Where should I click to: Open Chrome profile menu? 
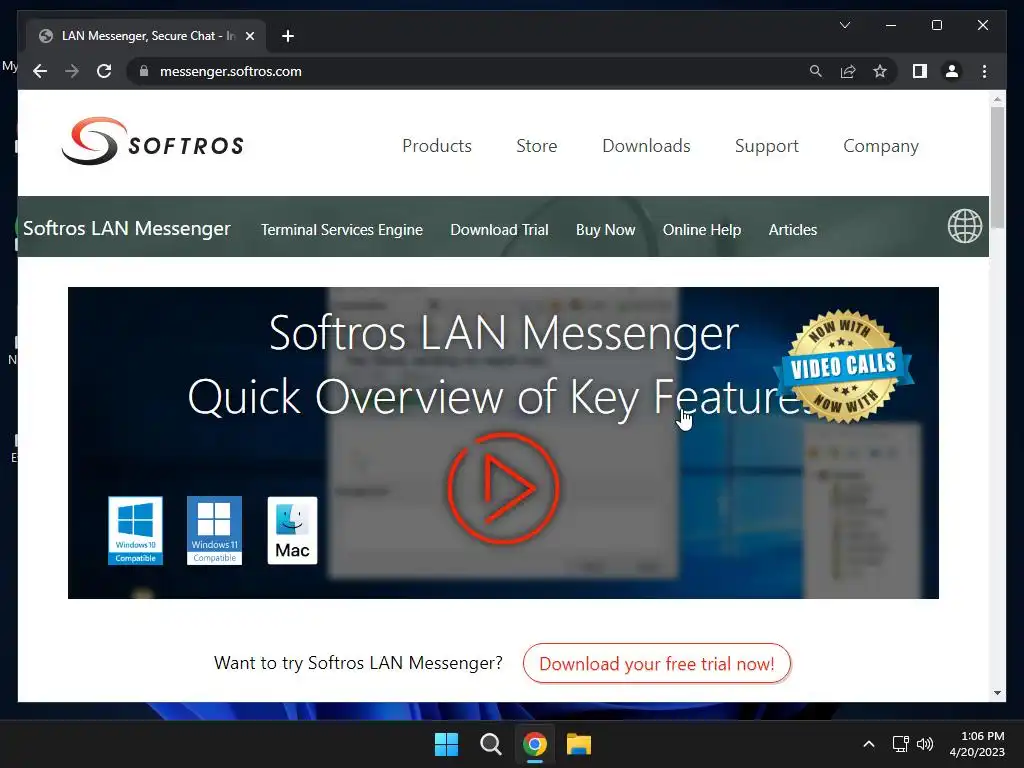coord(952,71)
